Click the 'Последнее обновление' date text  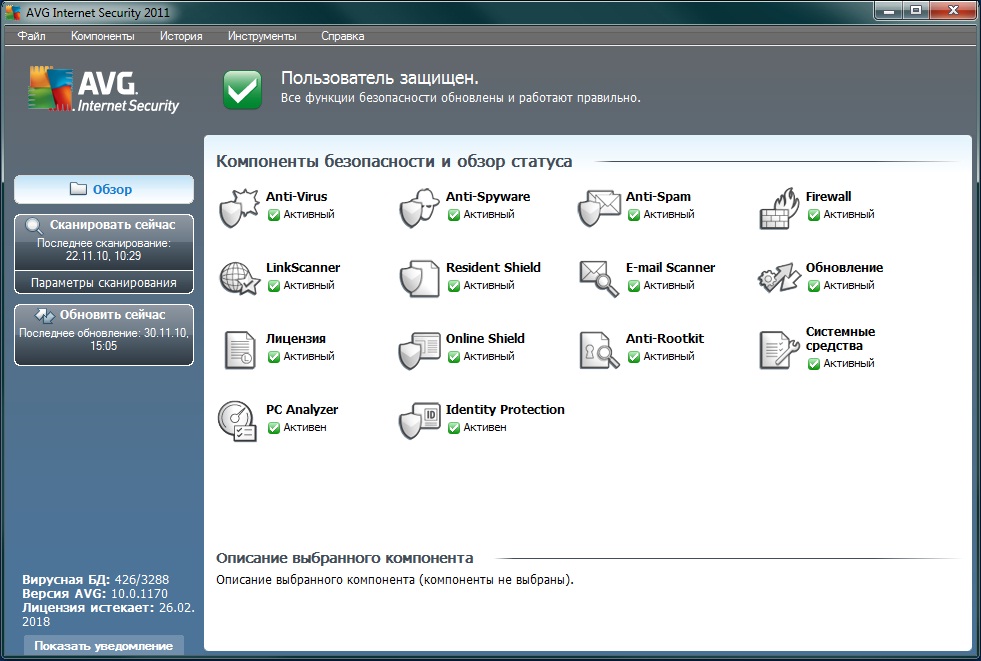pos(104,339)
